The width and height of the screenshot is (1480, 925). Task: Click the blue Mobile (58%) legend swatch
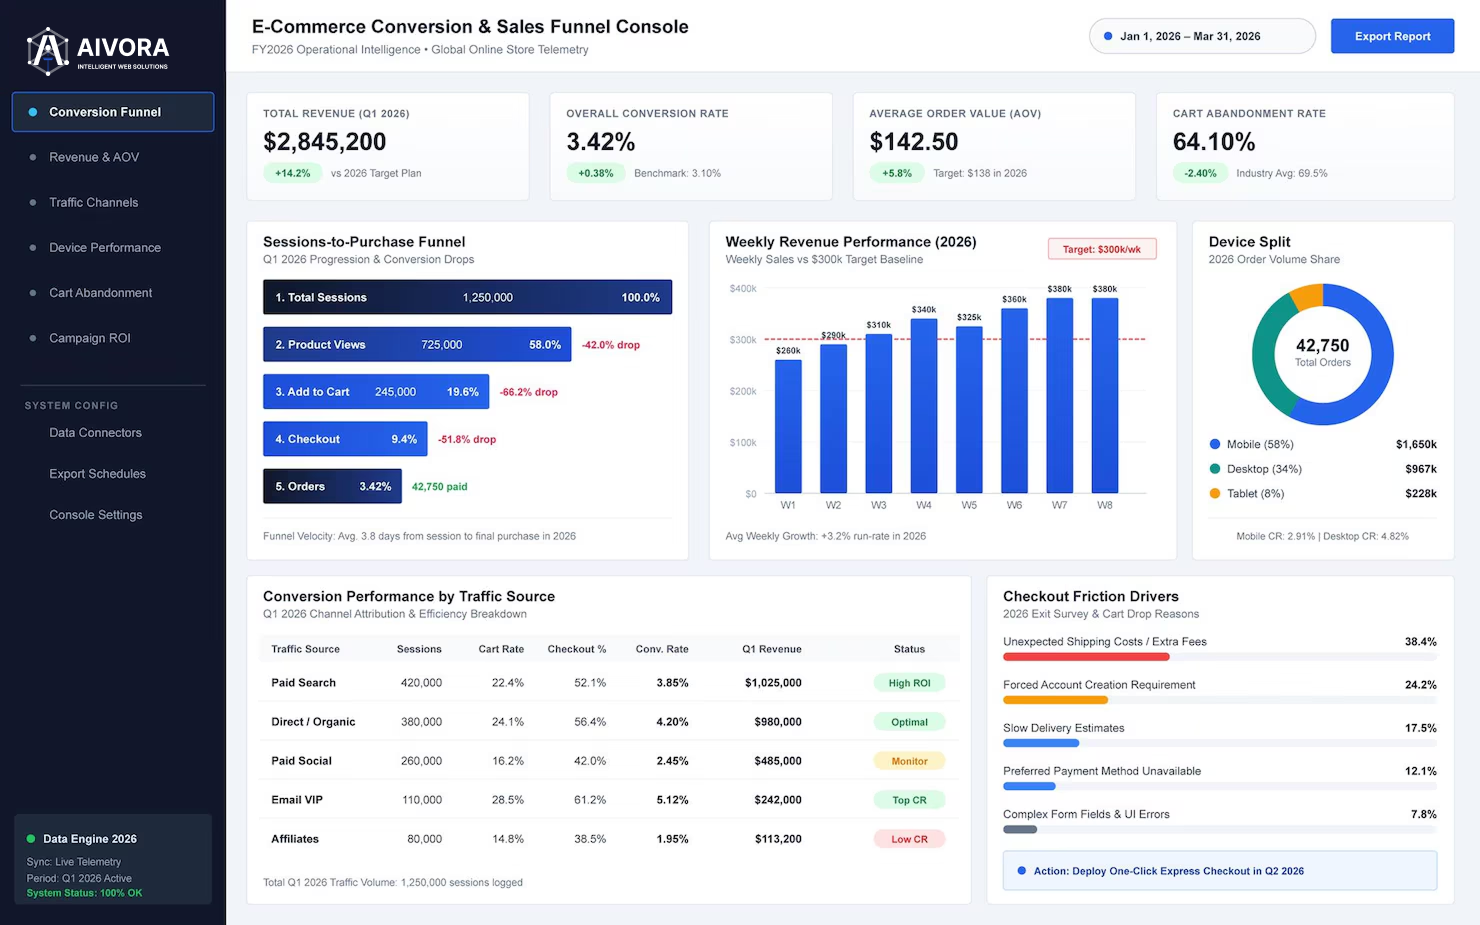[1215, 444]
